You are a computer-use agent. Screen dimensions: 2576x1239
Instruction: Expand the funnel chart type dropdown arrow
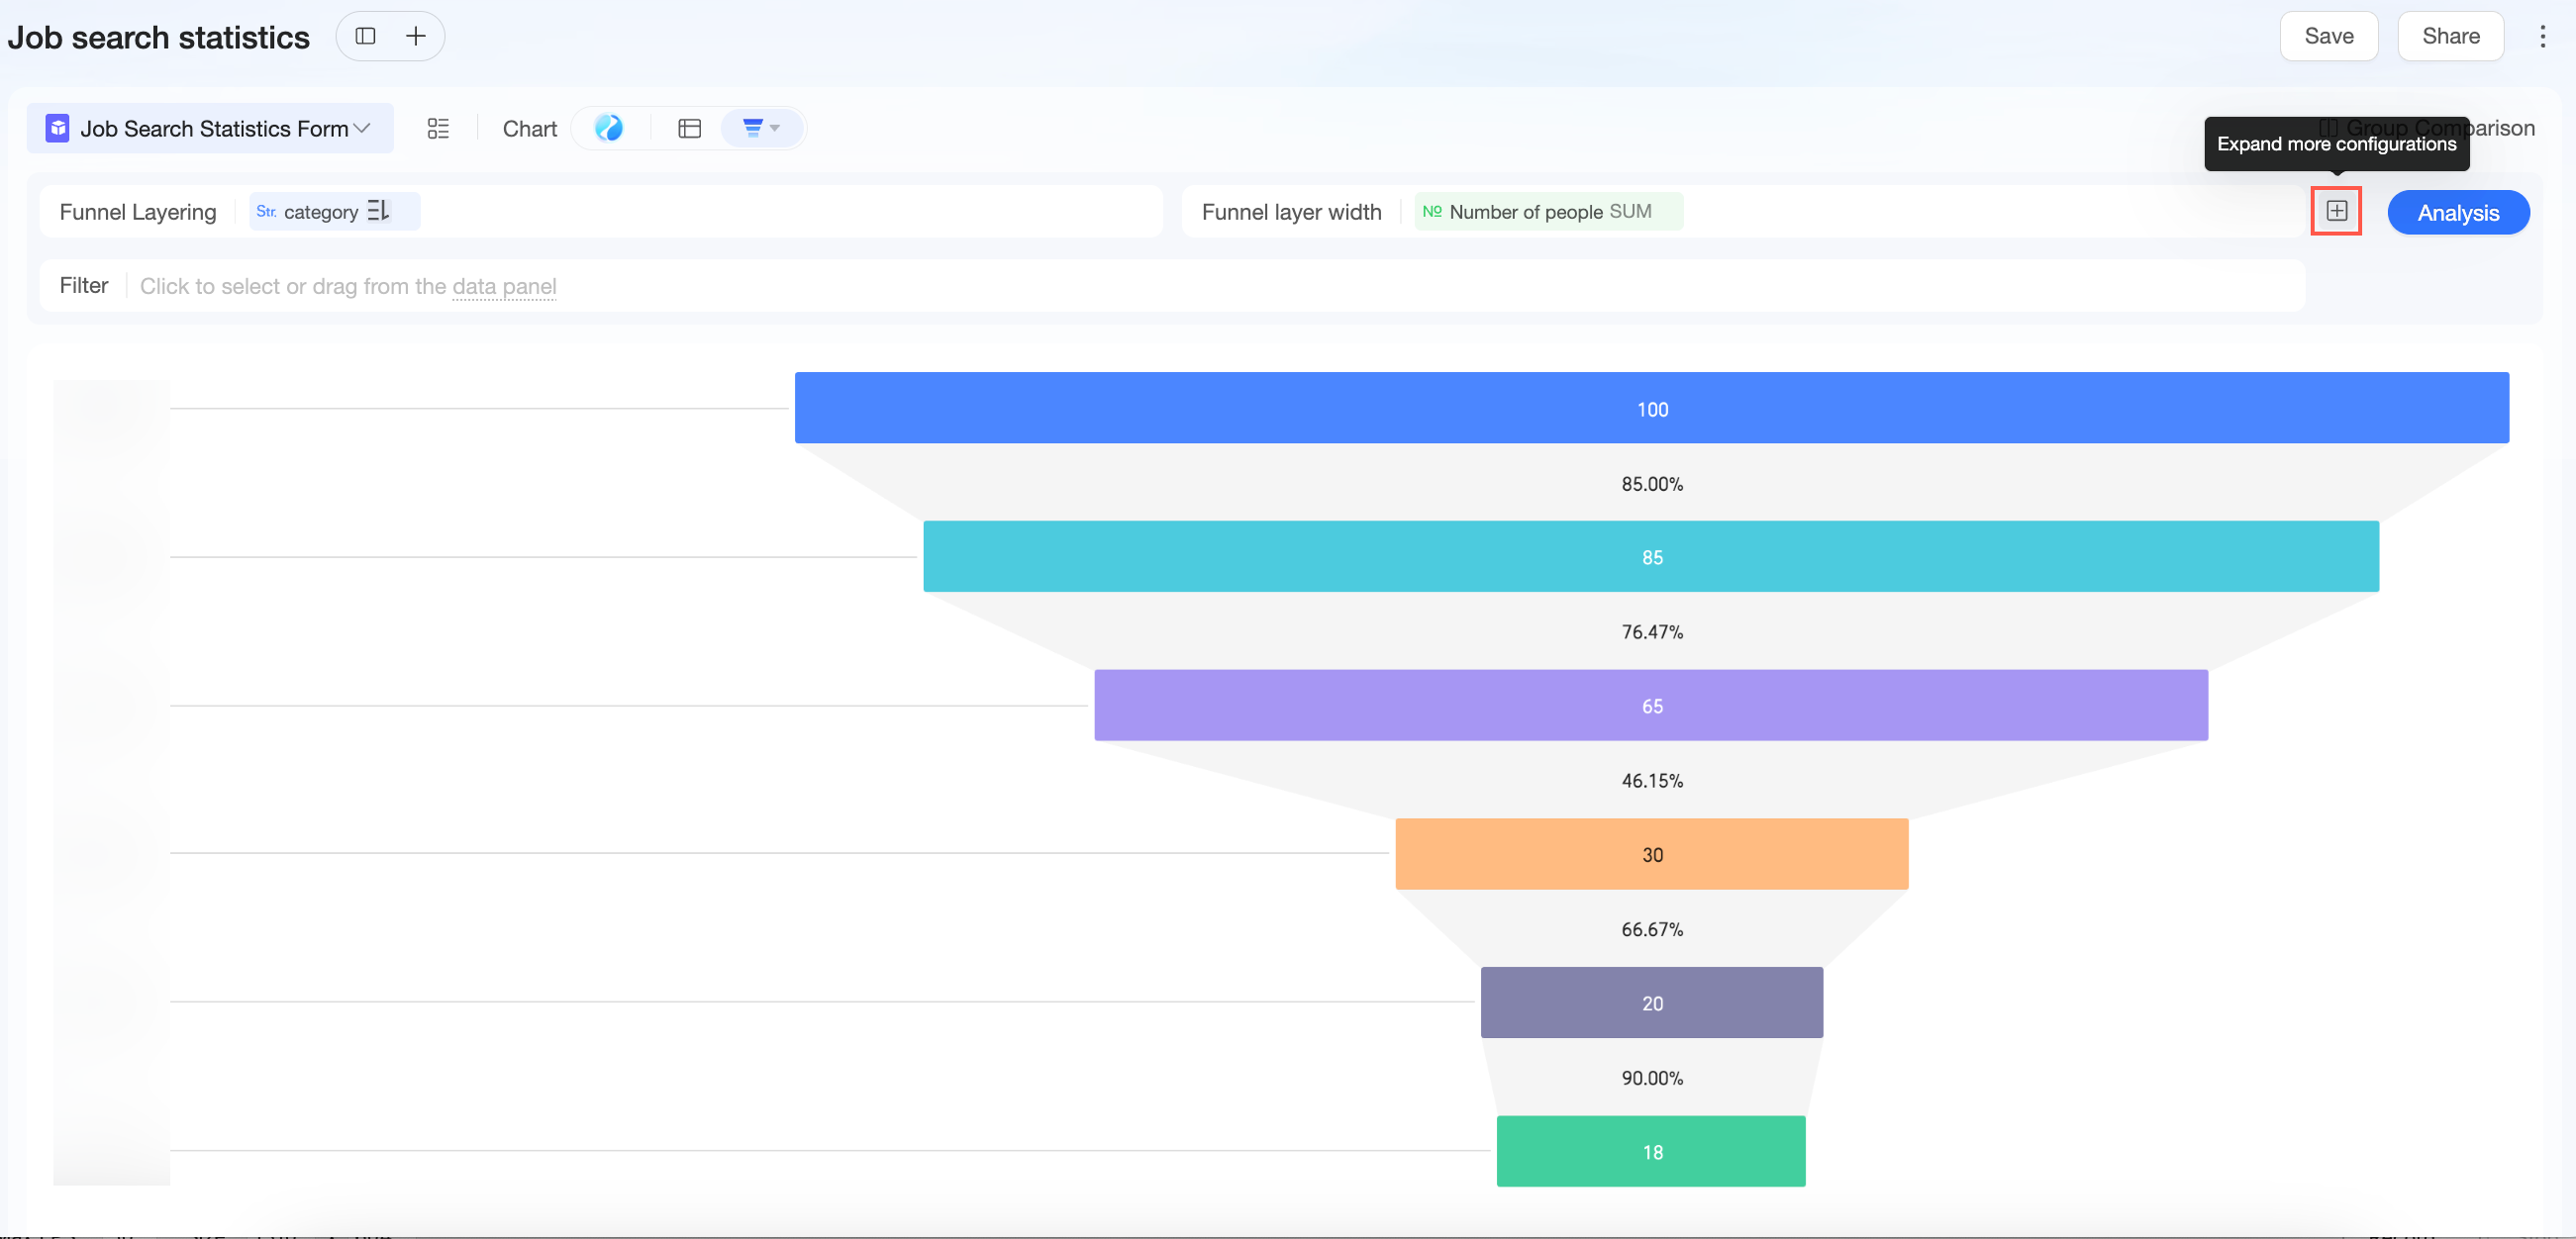774,128
